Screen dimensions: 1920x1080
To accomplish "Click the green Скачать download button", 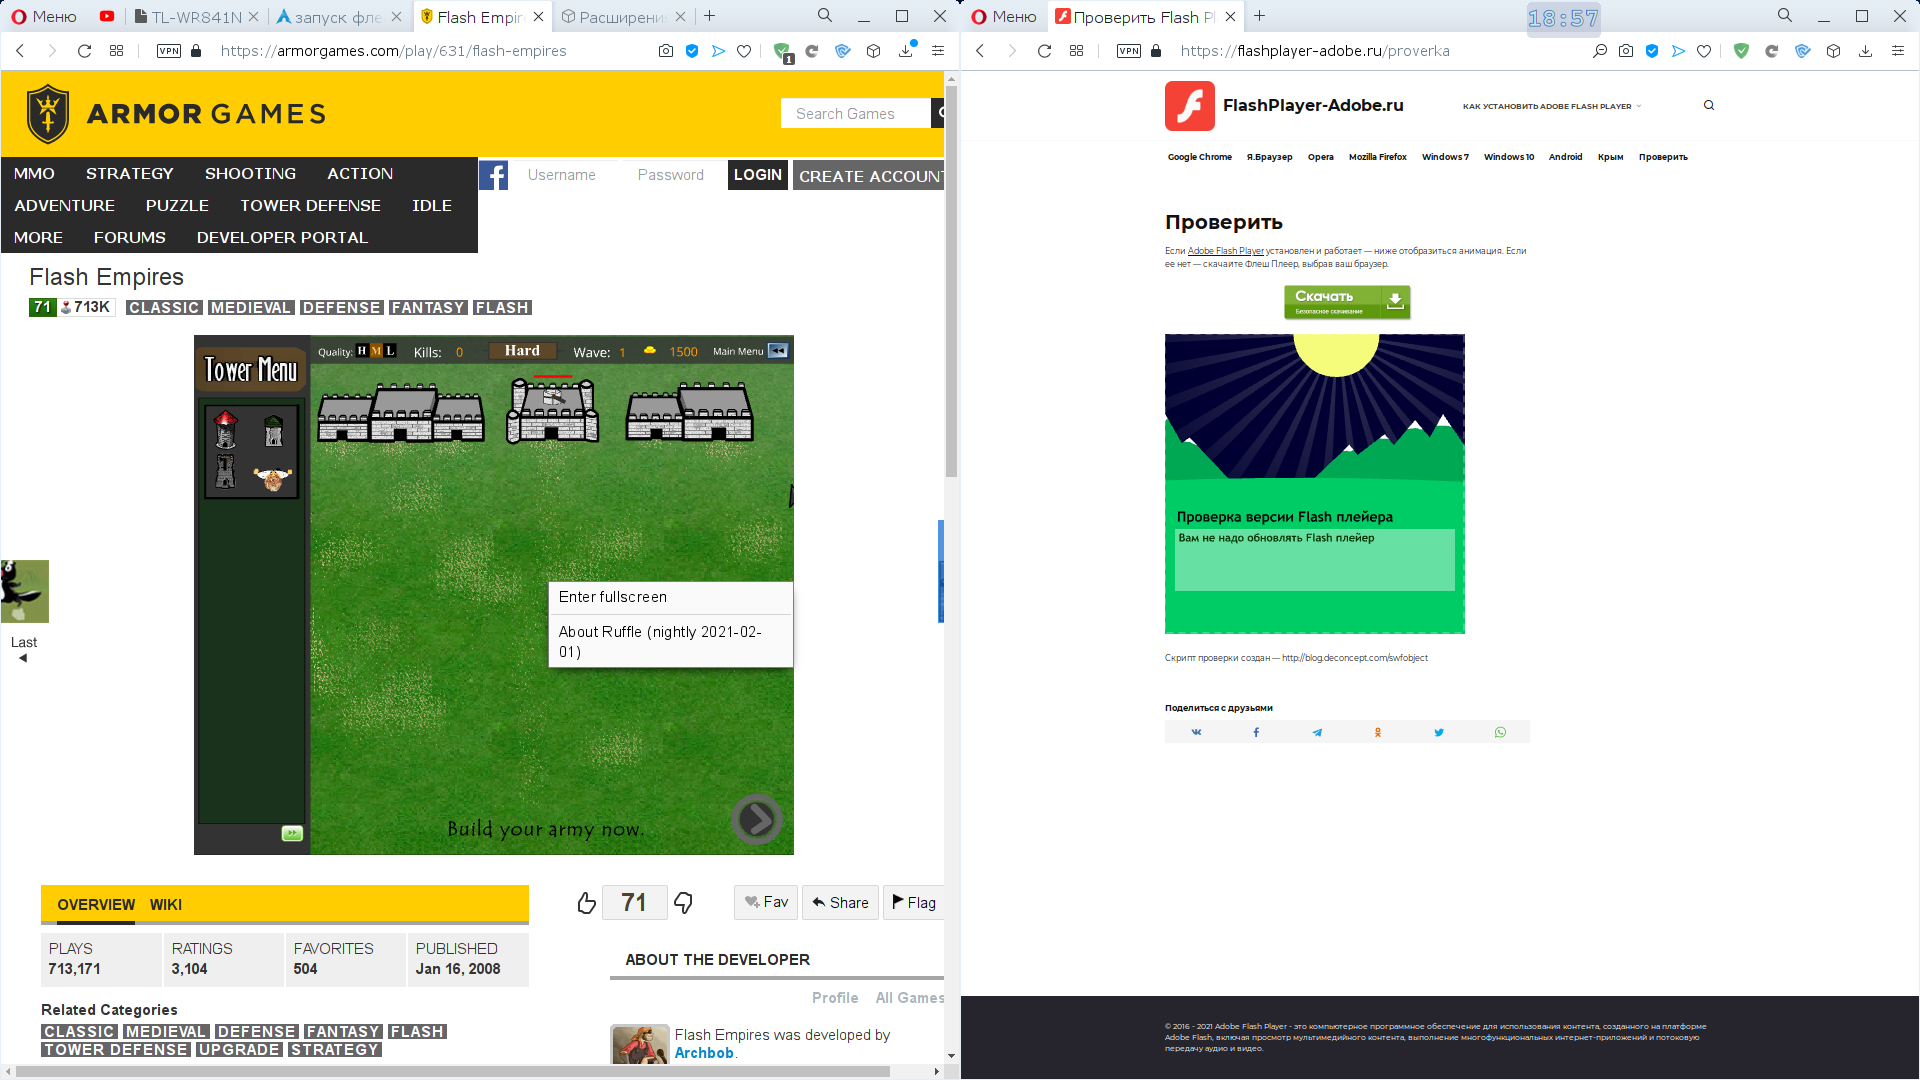I will (1347, 301).
